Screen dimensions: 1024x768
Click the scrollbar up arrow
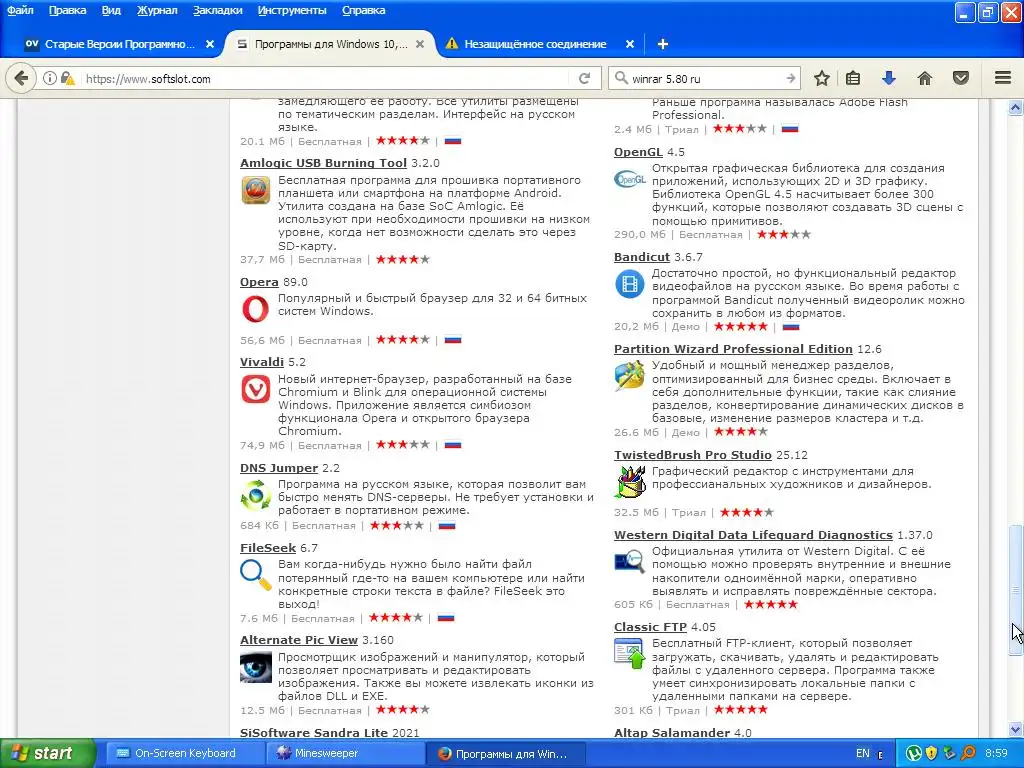click(1016, 108)
